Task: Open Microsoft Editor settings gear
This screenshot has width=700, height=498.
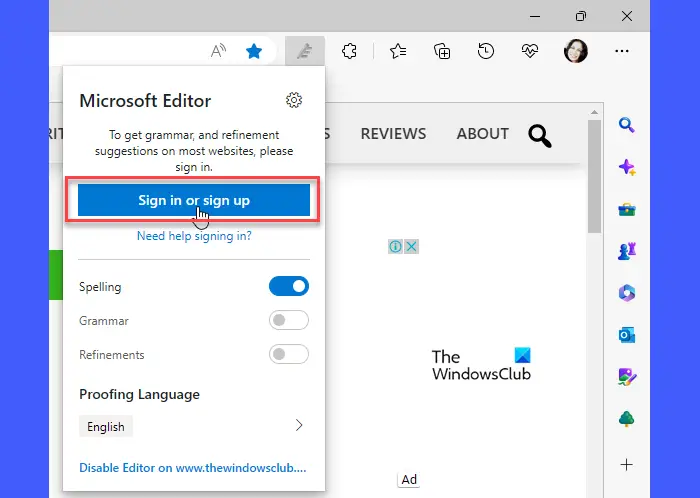Action: pyautogui.click(x=294, y=100)
